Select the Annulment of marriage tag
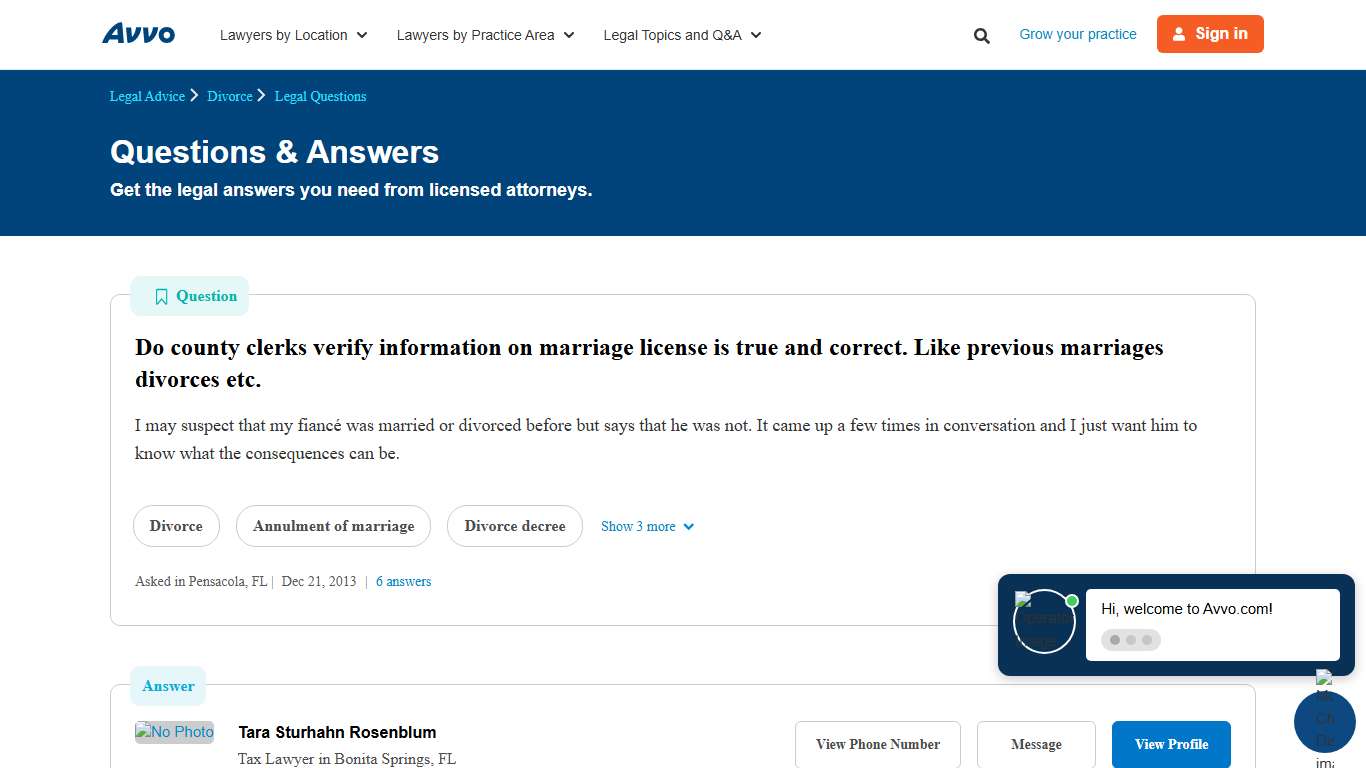 pyautogui.click(x=333, y=526)
